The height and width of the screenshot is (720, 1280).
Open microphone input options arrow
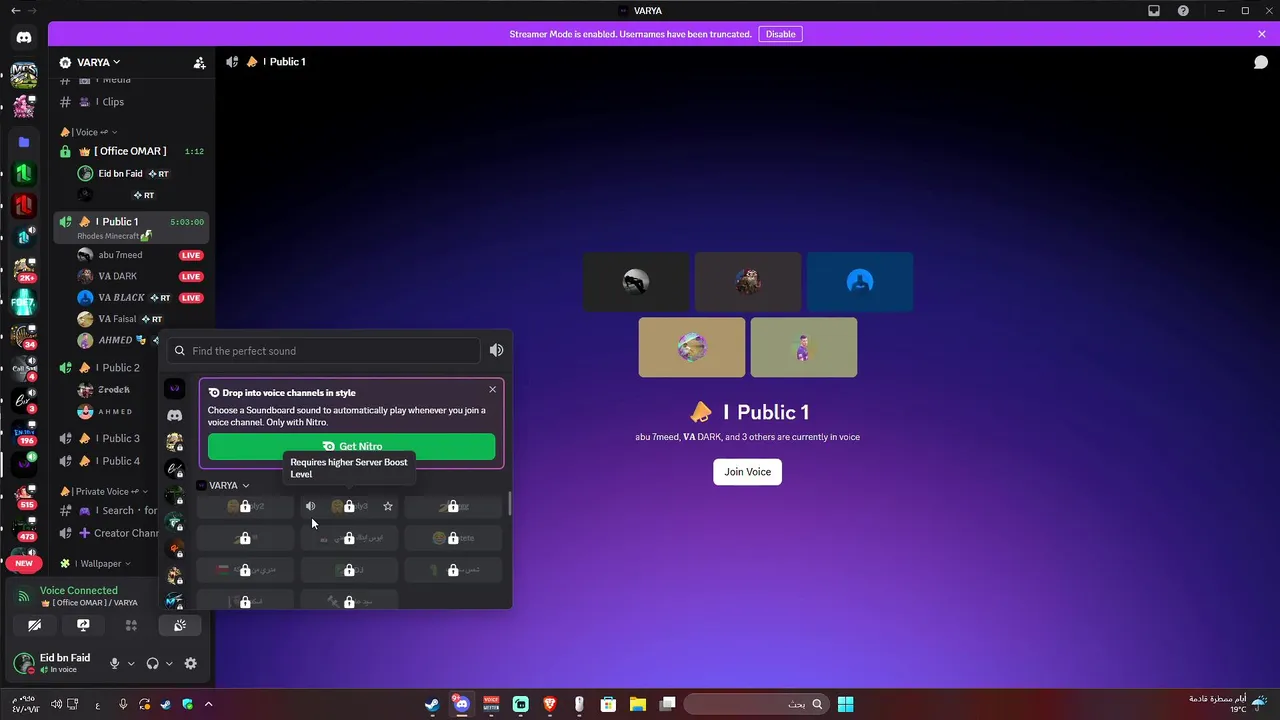click(131, 663)
